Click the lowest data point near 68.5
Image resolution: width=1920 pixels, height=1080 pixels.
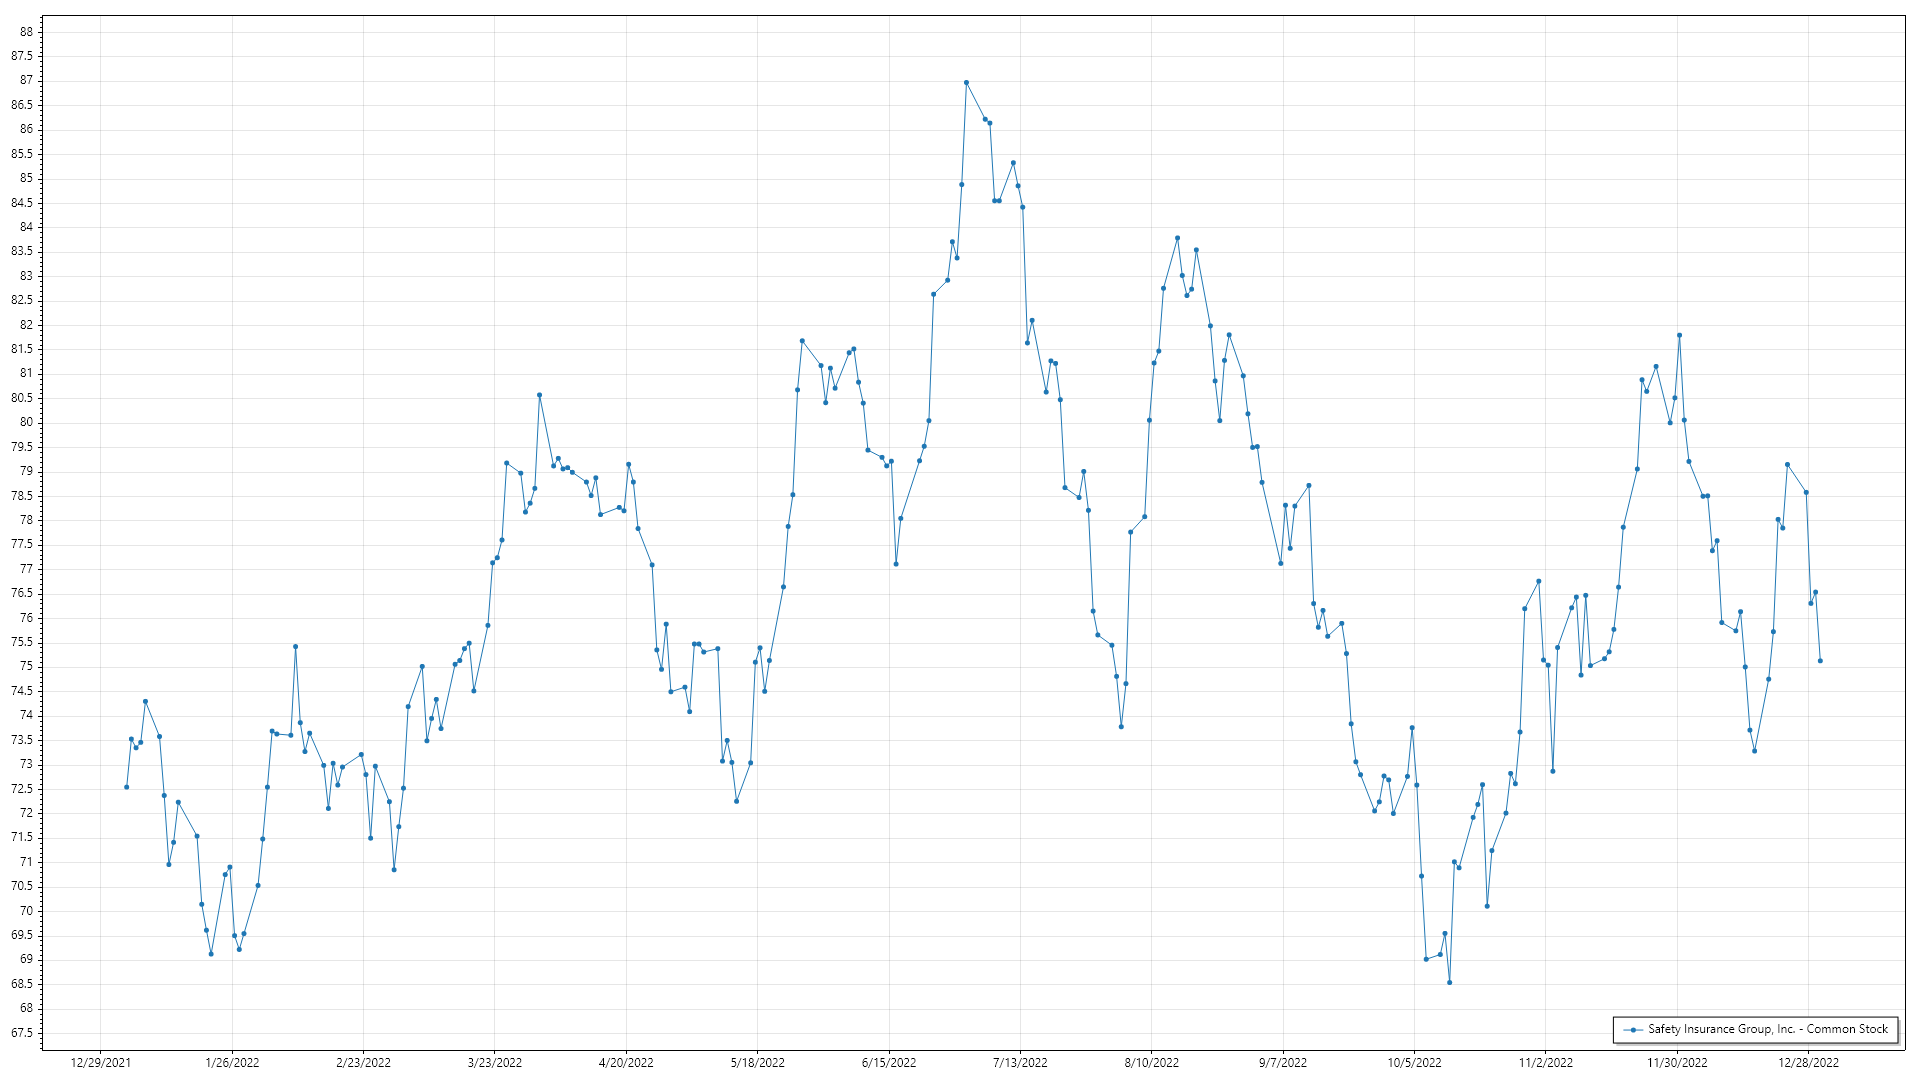[1449, 983]
